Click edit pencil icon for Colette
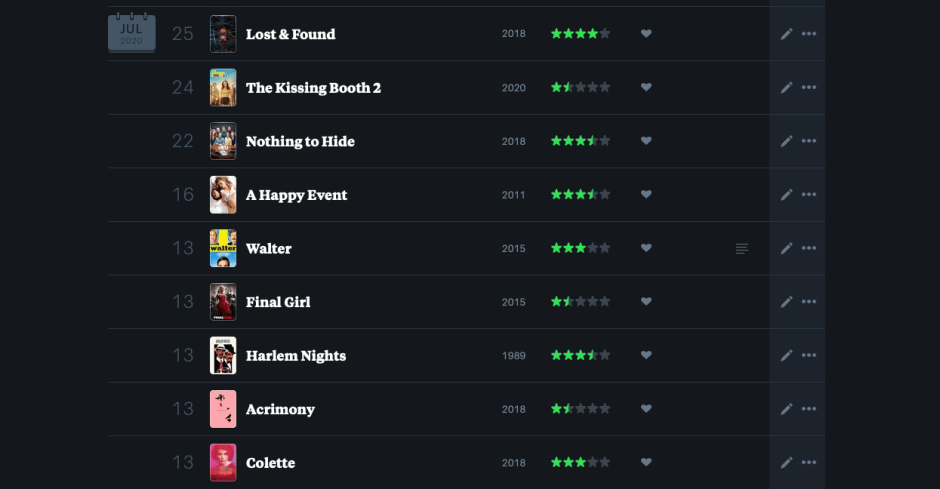The height and width of the screenshot is (489, 940). (786, 463)
